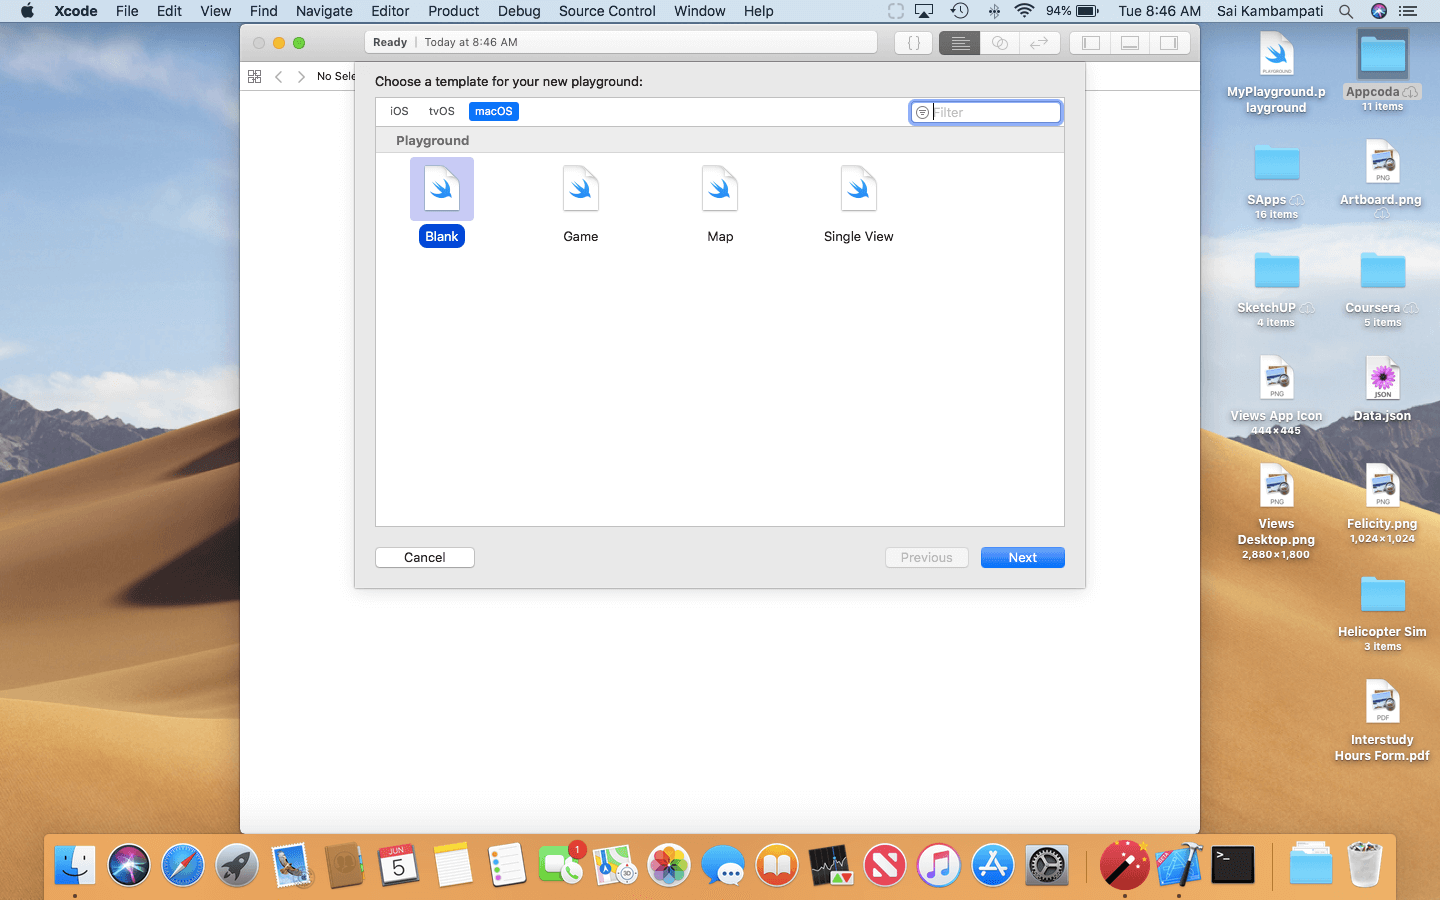
Task: Open the Editor menu in menu bar
Action: [x=390, y=11]
